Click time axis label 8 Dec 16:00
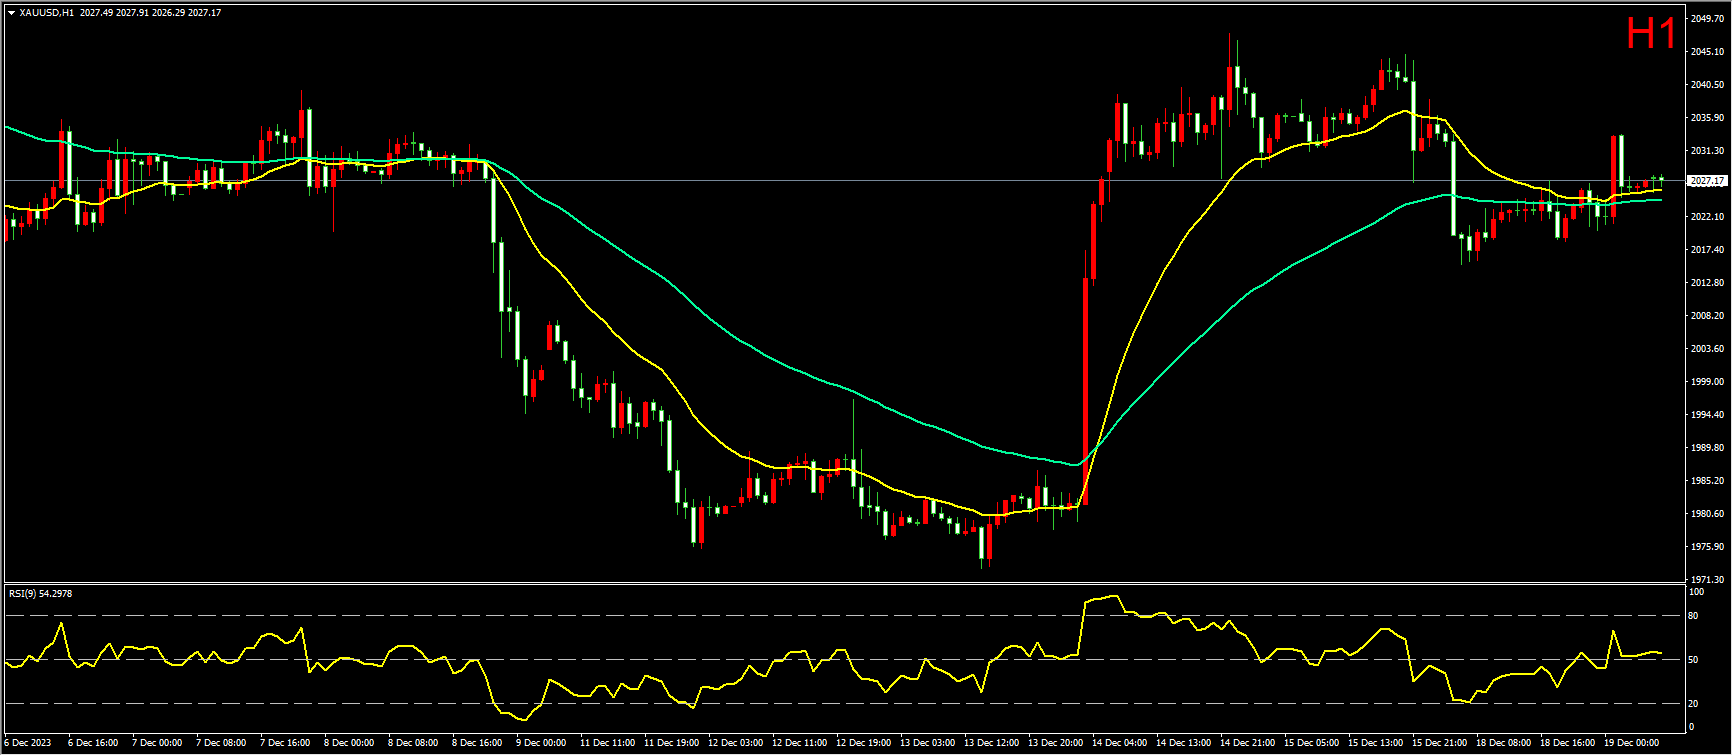Screen dimensions: 1733x756 [477, 743]
